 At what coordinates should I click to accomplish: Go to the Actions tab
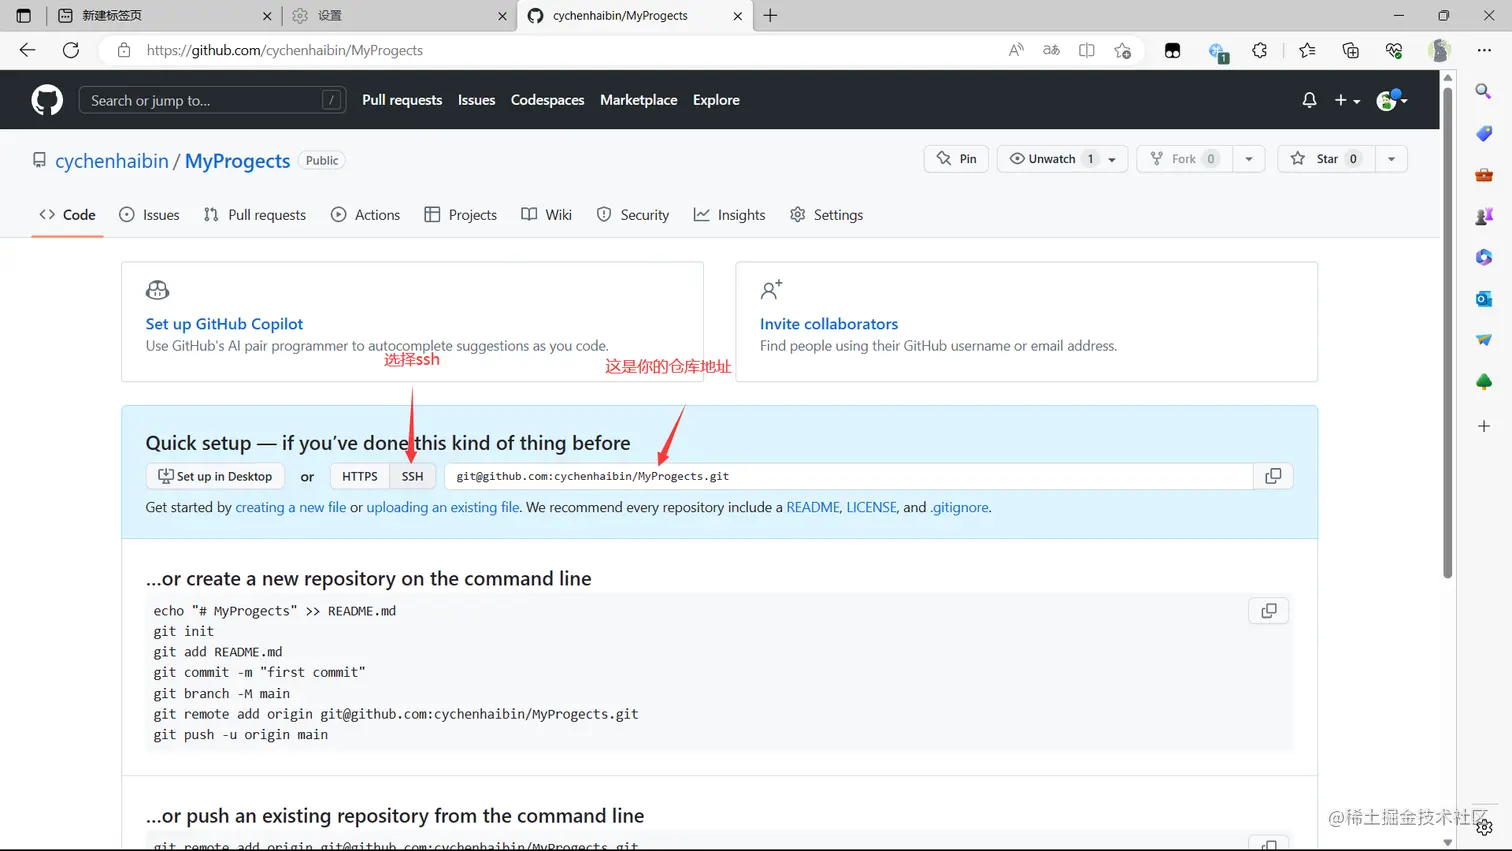365,215
